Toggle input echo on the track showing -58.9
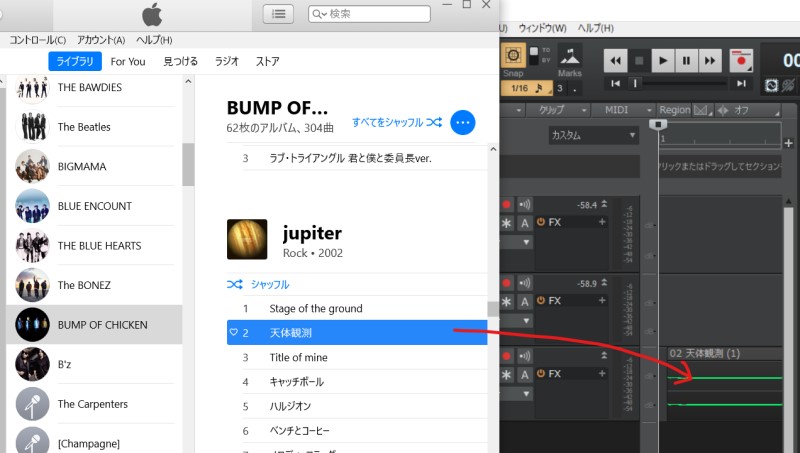 point(524,283)
